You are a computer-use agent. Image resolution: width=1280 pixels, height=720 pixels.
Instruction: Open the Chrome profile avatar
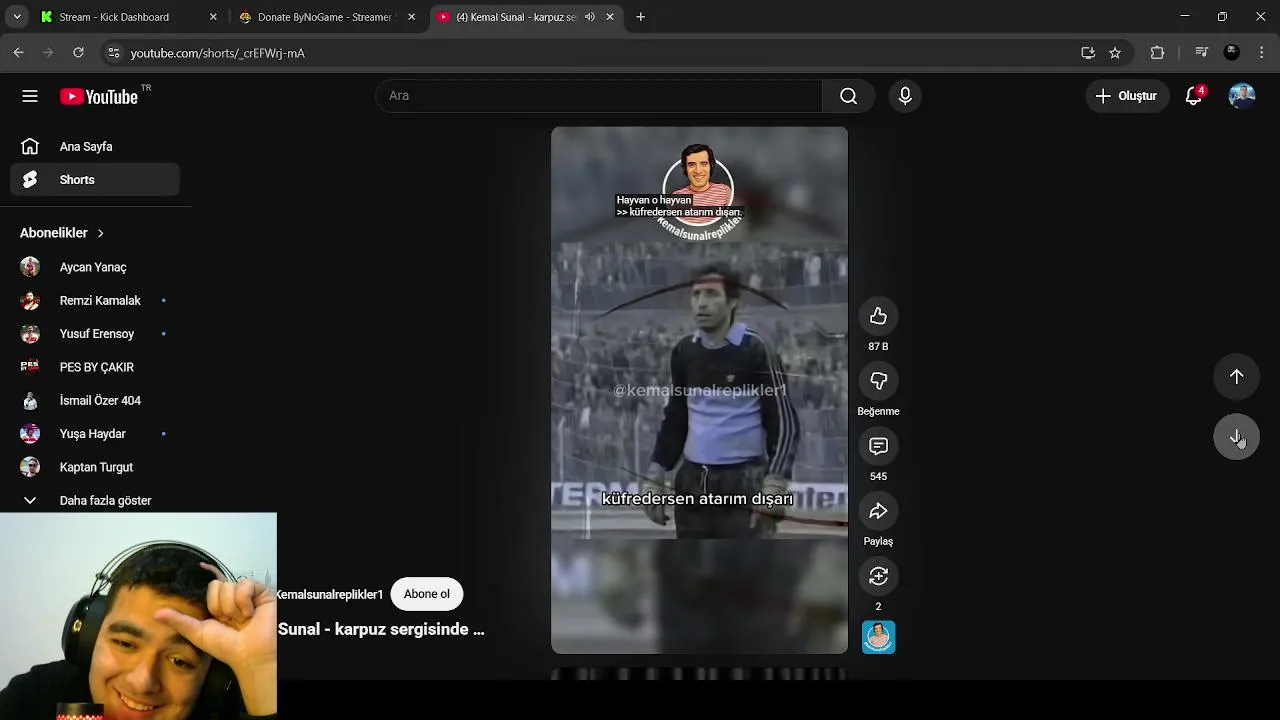coord(1232,53)
